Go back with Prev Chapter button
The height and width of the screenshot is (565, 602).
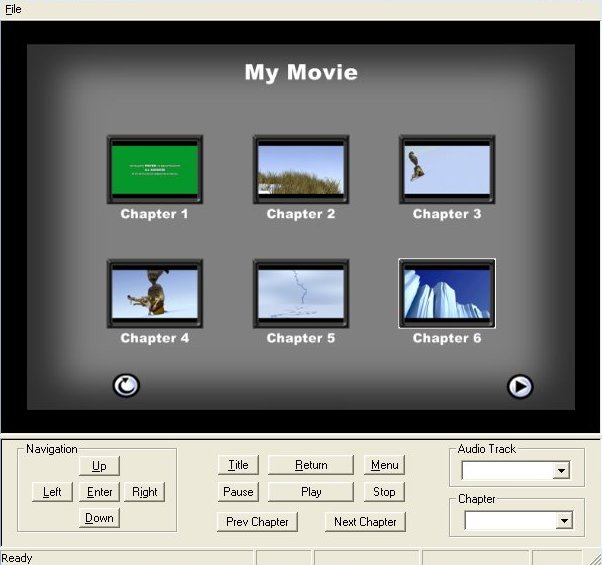pos(257,522)
